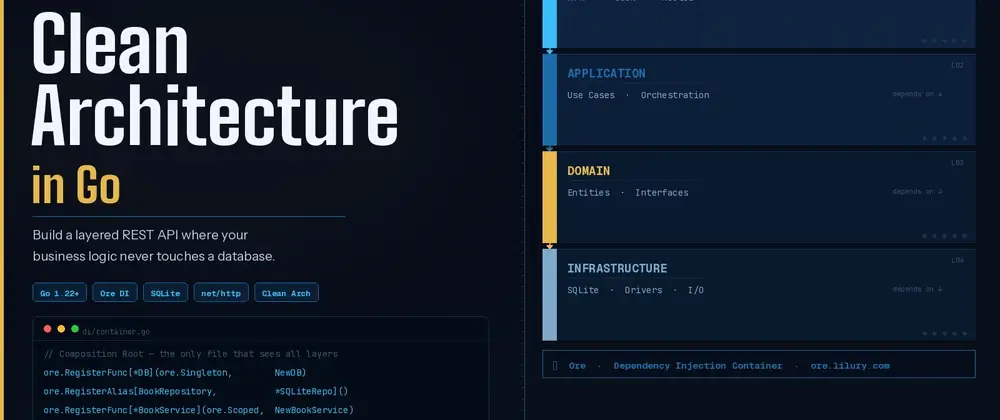Image resolution: width=1000 pixels, height=420 pixels.
Task: Click 'I/O' in the Infrastructure card
Action: tap(696, 290)
